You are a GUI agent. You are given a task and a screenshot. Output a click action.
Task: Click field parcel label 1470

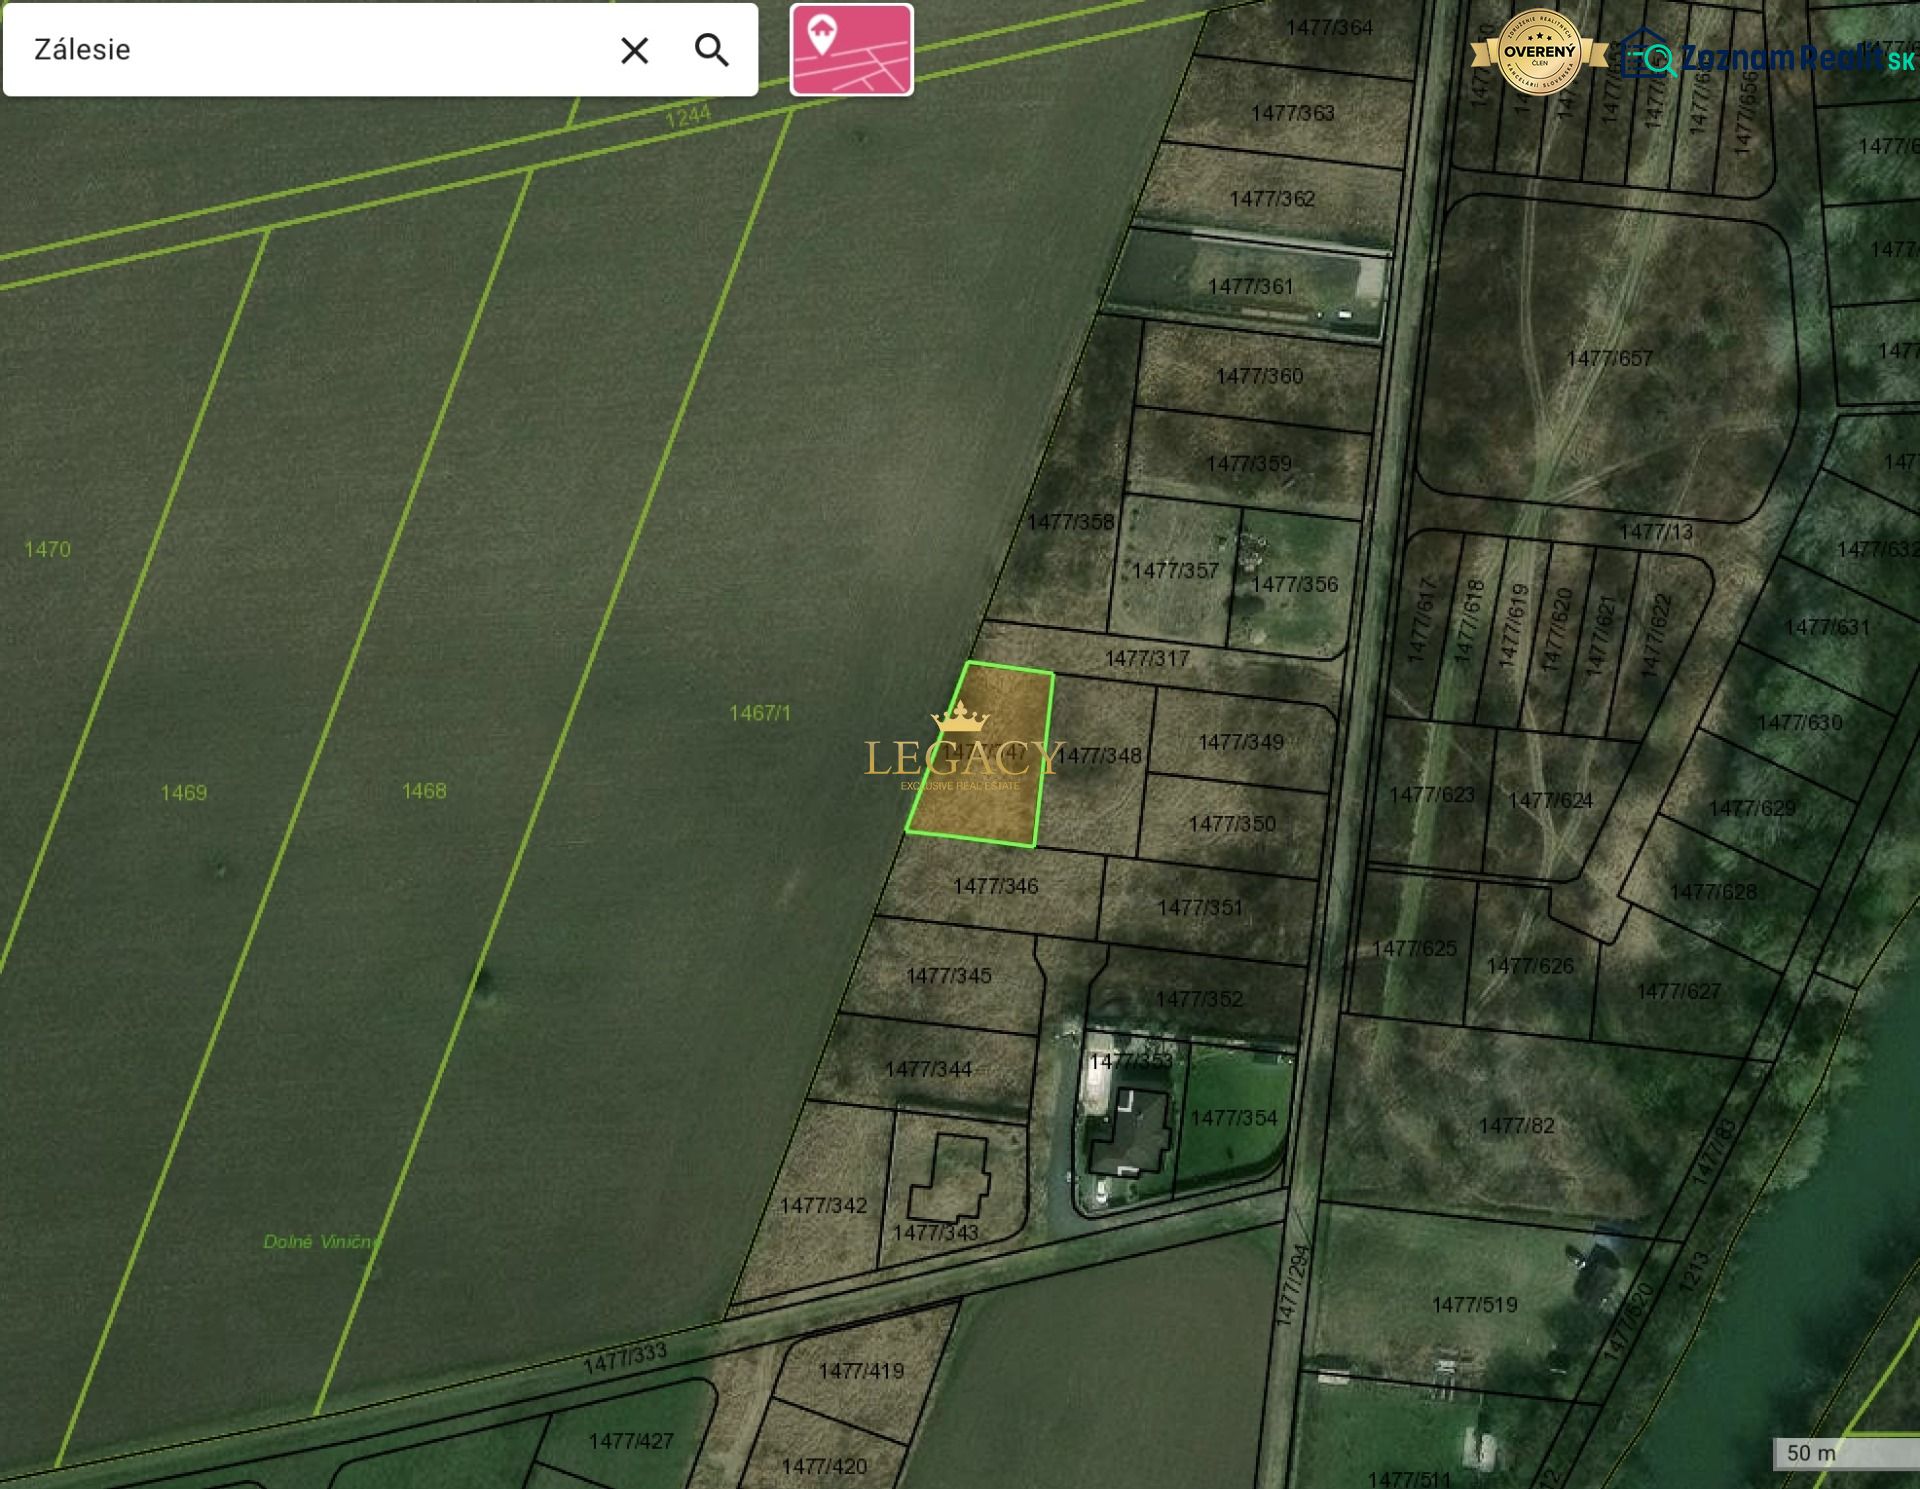tap(47, 549)
